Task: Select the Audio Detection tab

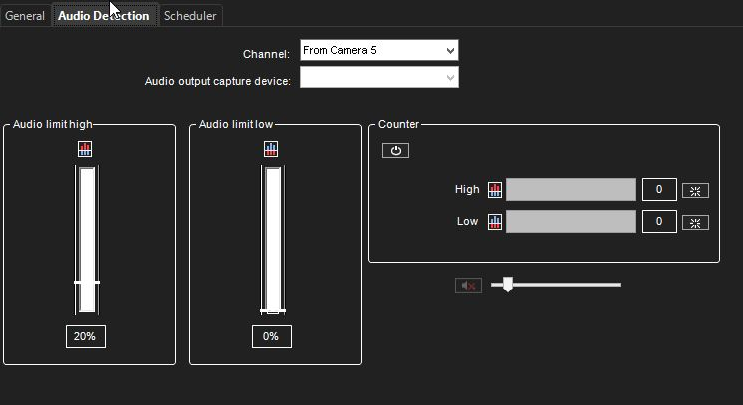Action: tap(104, 16)
